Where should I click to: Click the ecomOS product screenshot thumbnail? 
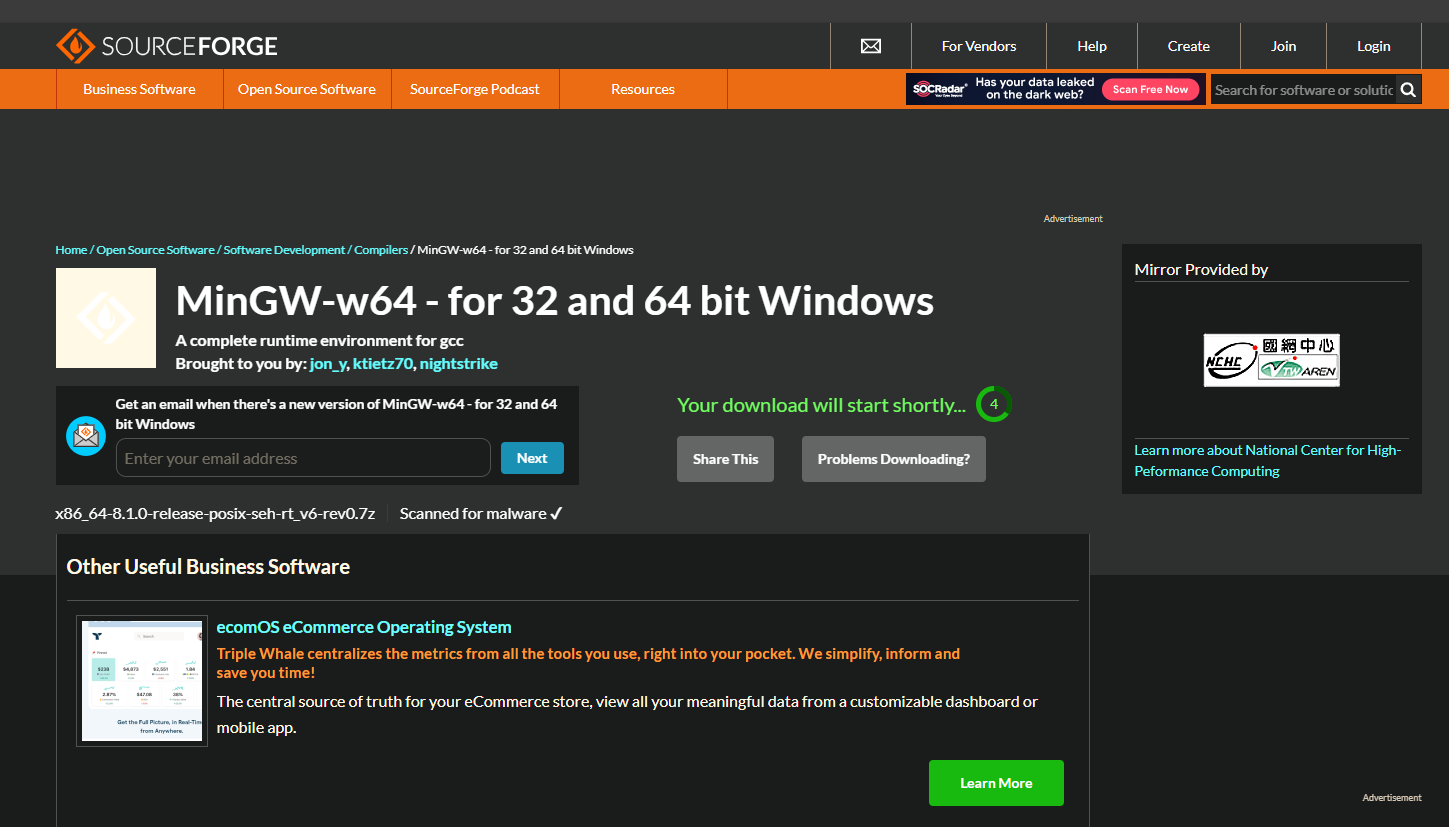click(x=142, y=681)
